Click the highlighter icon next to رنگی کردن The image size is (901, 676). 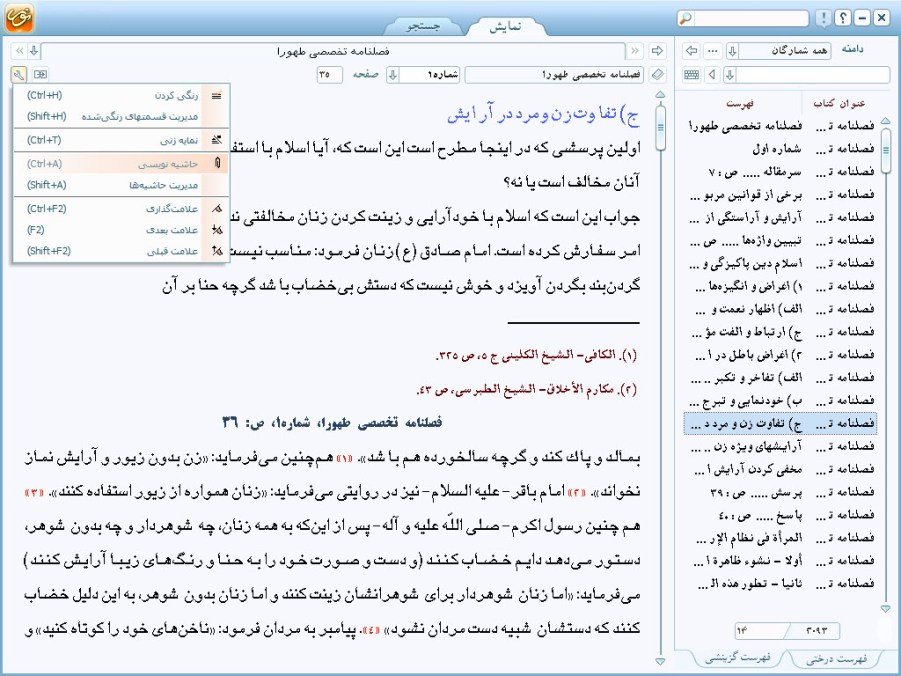216,95
